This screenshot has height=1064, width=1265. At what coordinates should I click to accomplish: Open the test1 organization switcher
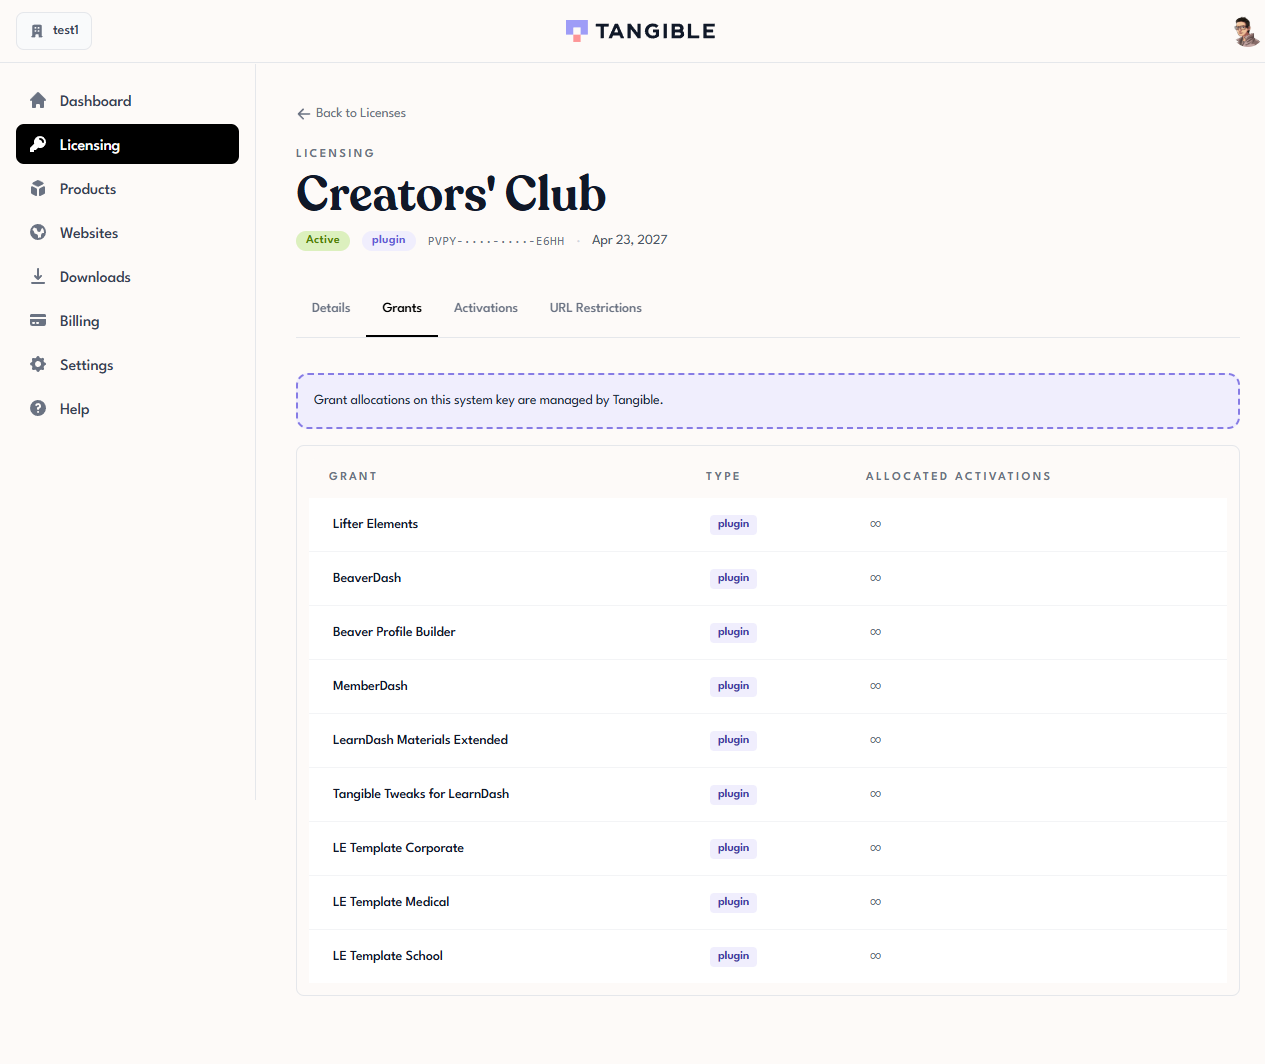tap(54, 31)
